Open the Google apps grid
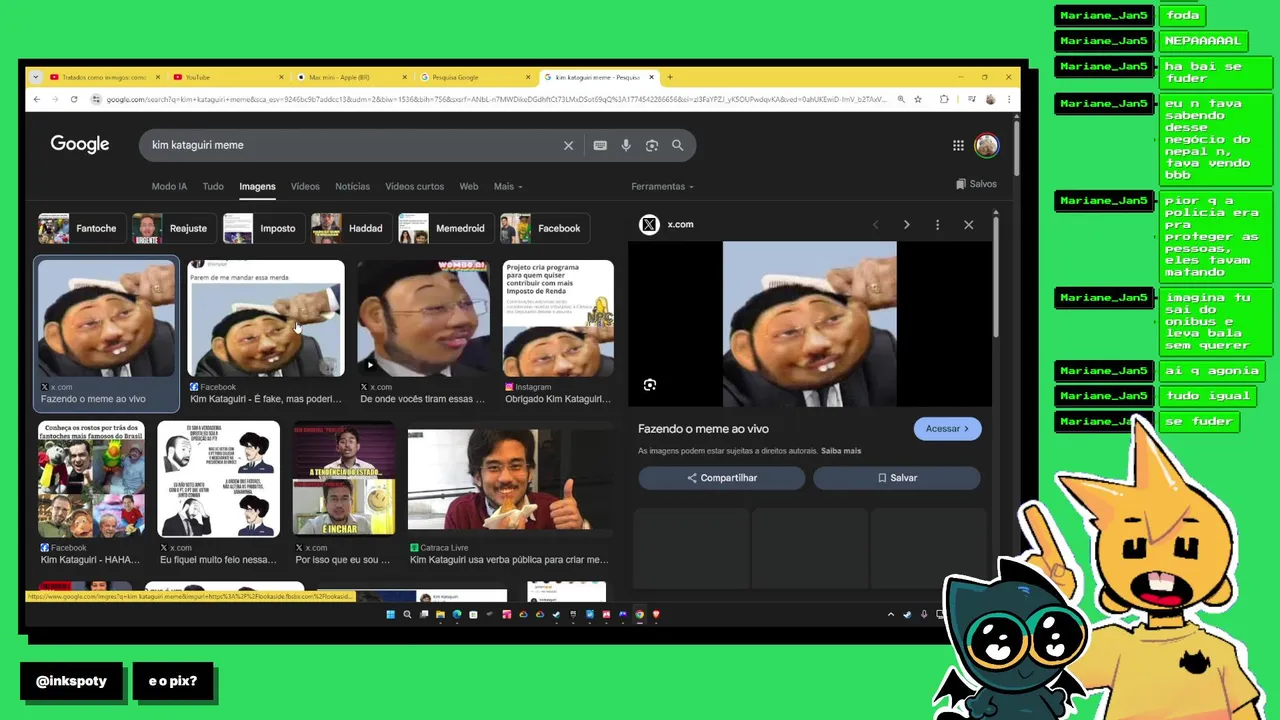1280x720 pixels. pyautogui.click(x=958, y=145)
